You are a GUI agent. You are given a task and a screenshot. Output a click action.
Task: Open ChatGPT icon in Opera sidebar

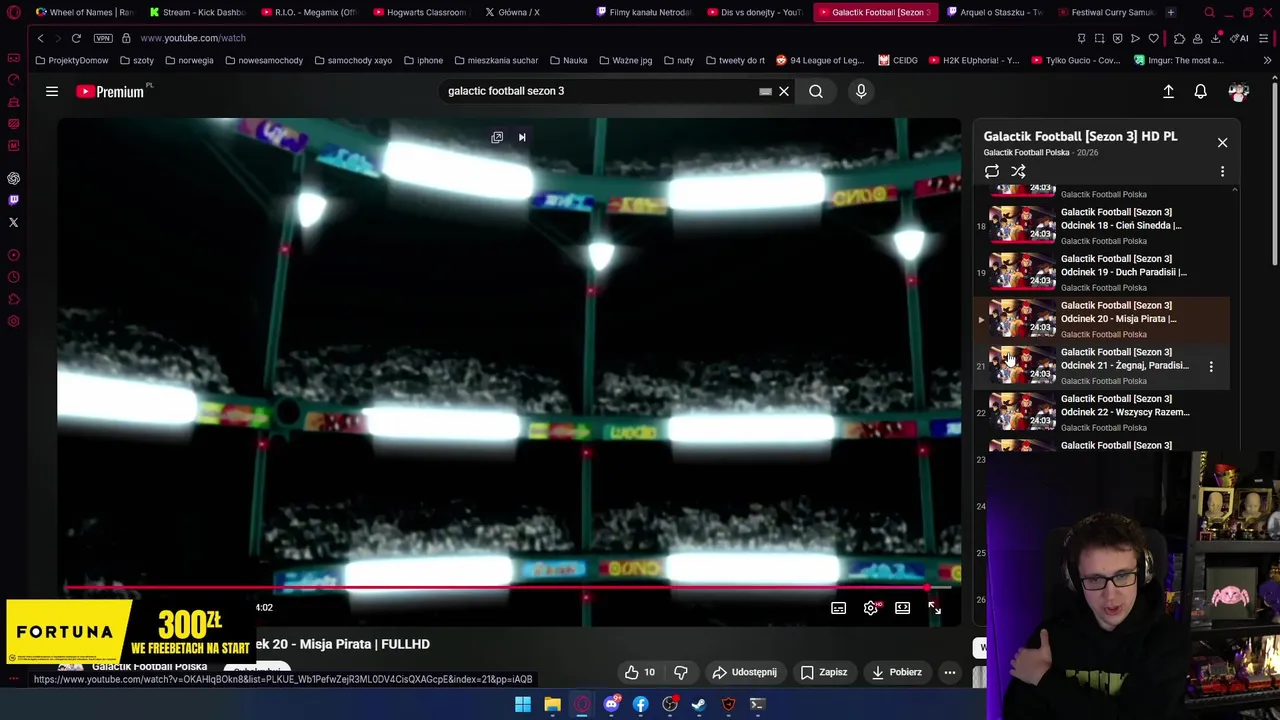click(14, 178)
